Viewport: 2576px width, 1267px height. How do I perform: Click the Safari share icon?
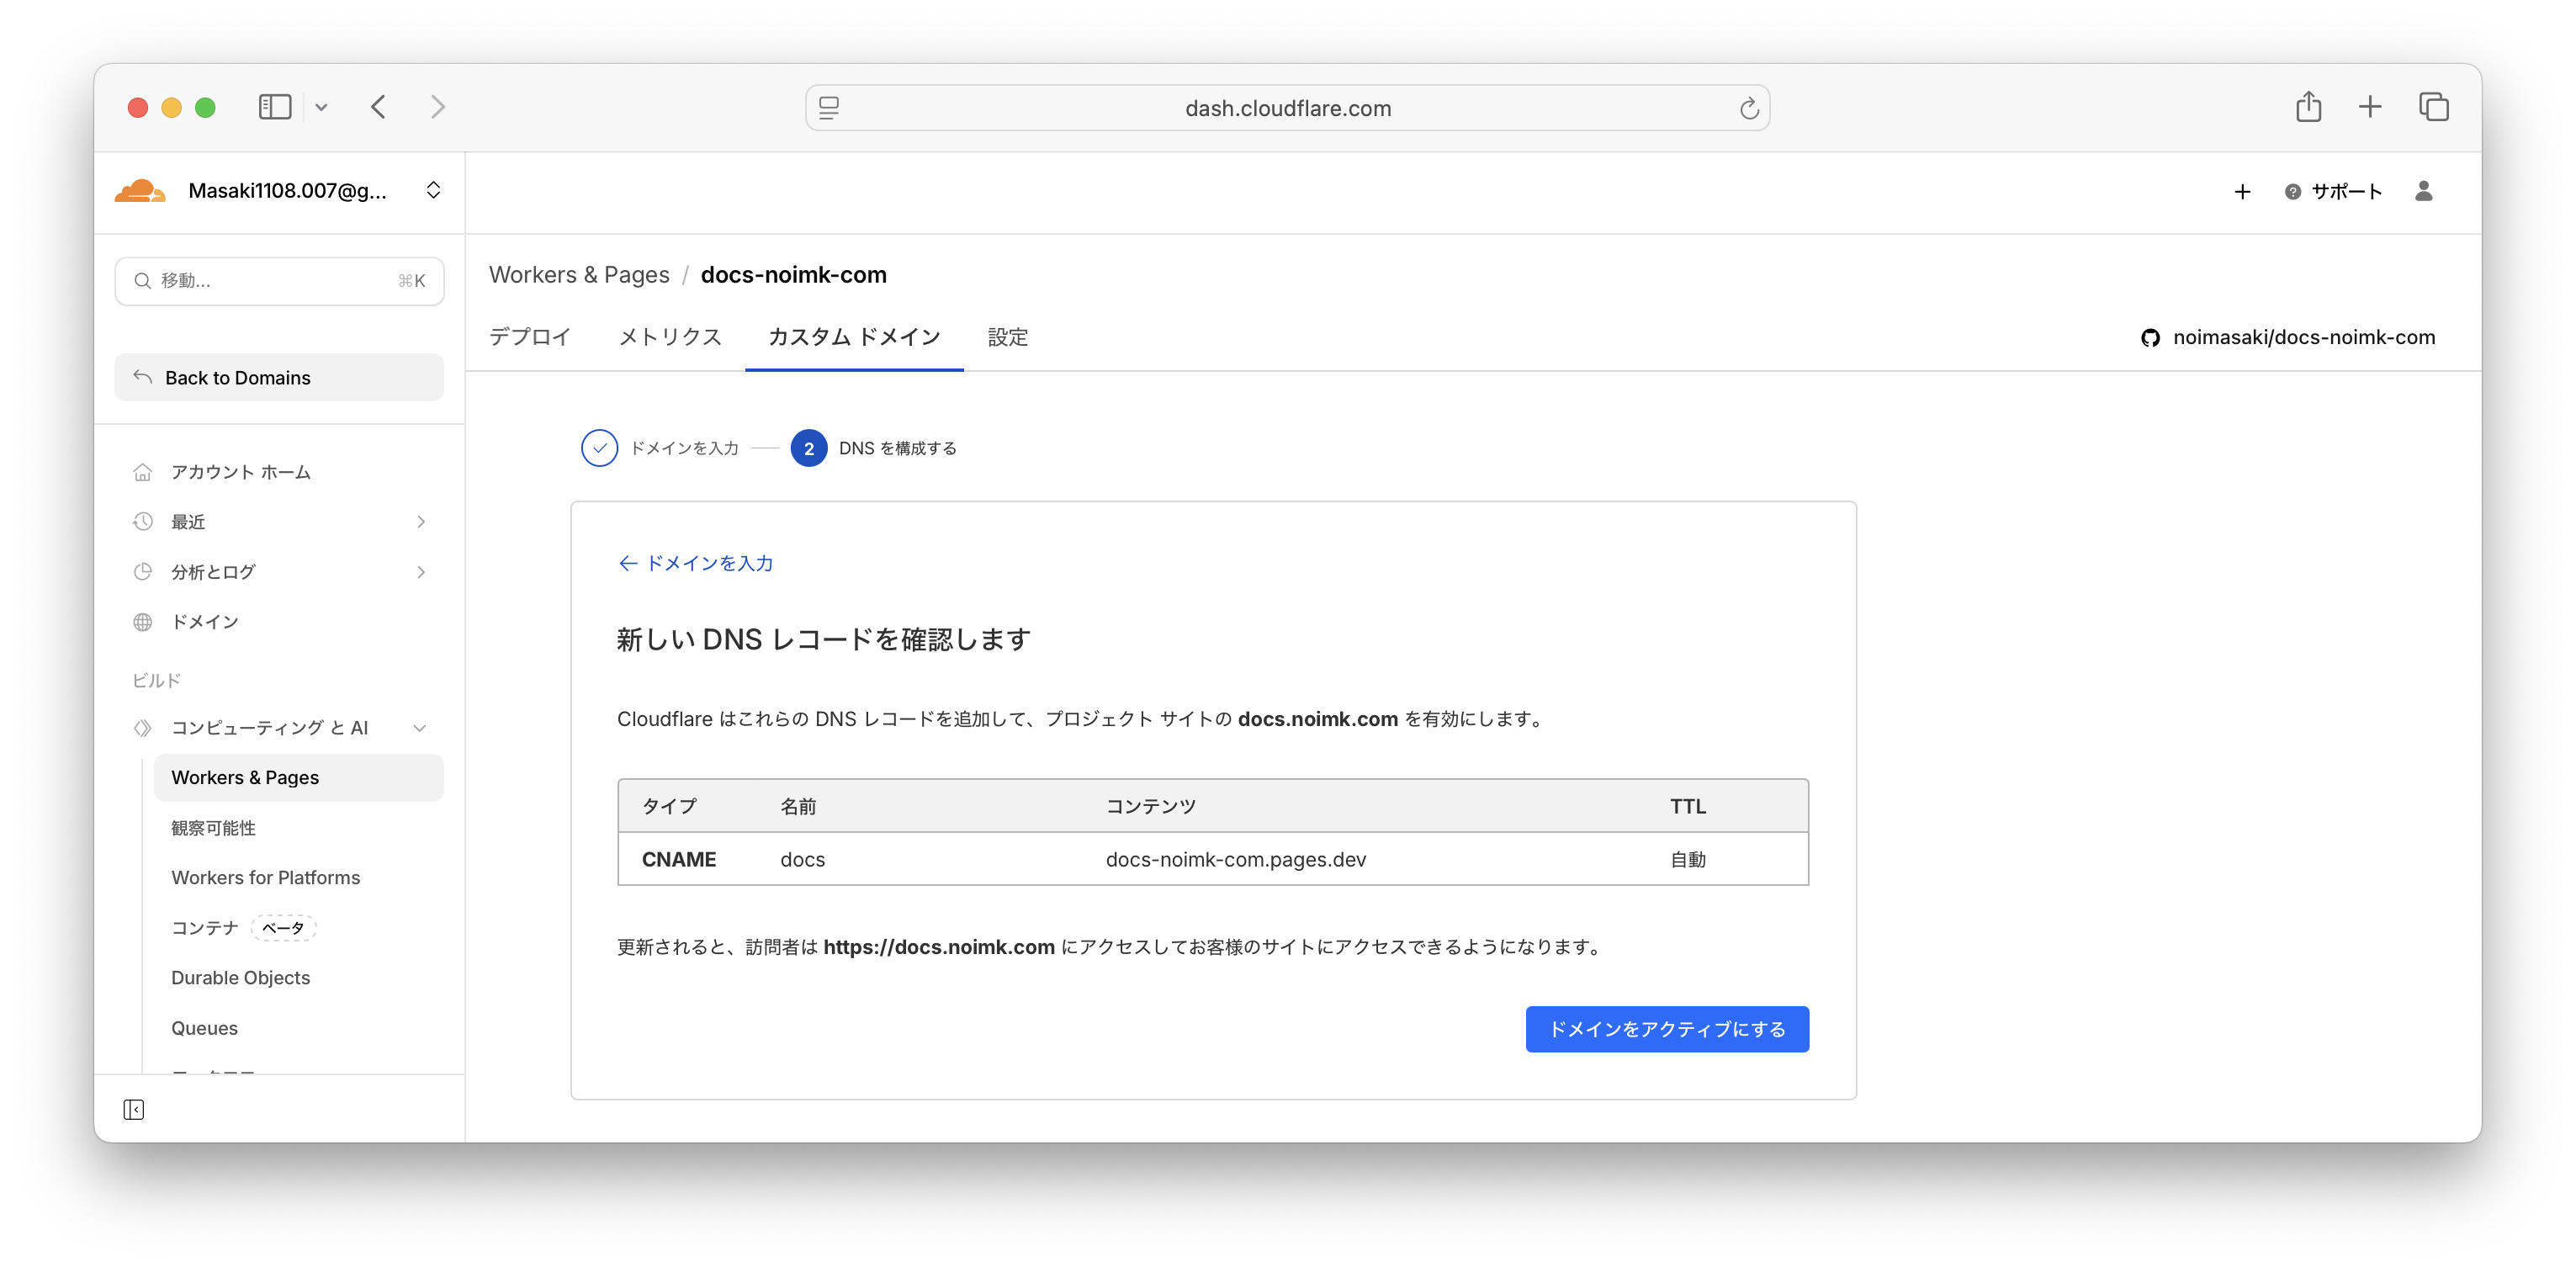2309,107
